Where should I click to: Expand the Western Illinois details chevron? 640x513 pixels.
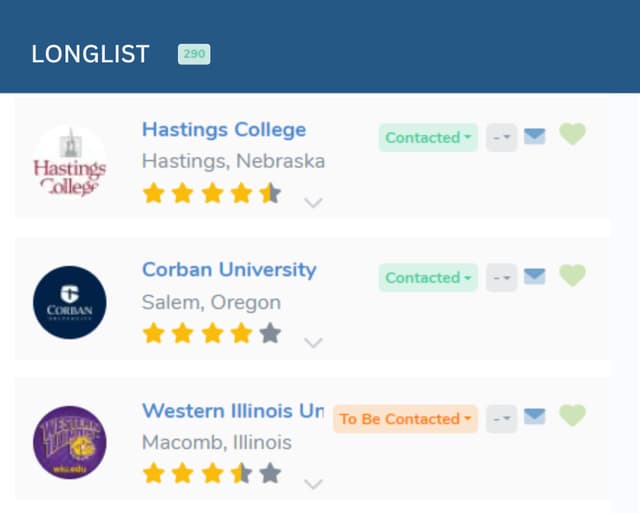tap(313, 484)
